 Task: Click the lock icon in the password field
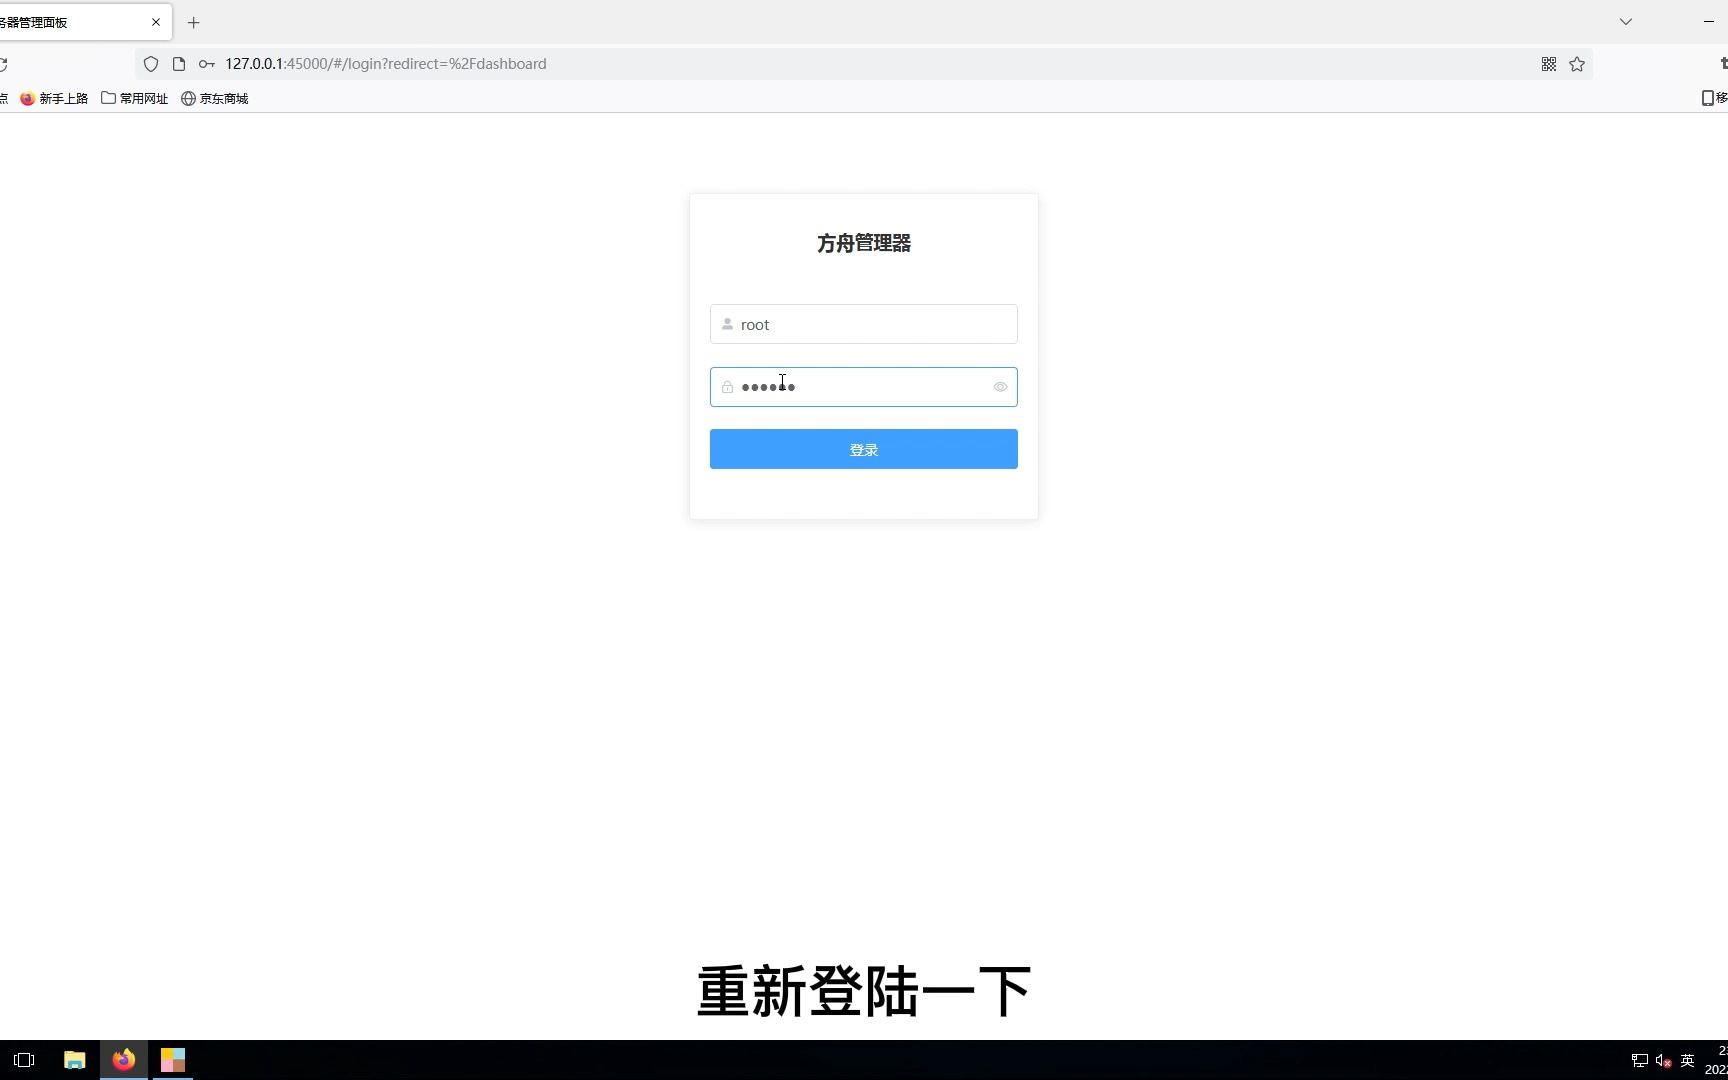coord(727,387)
